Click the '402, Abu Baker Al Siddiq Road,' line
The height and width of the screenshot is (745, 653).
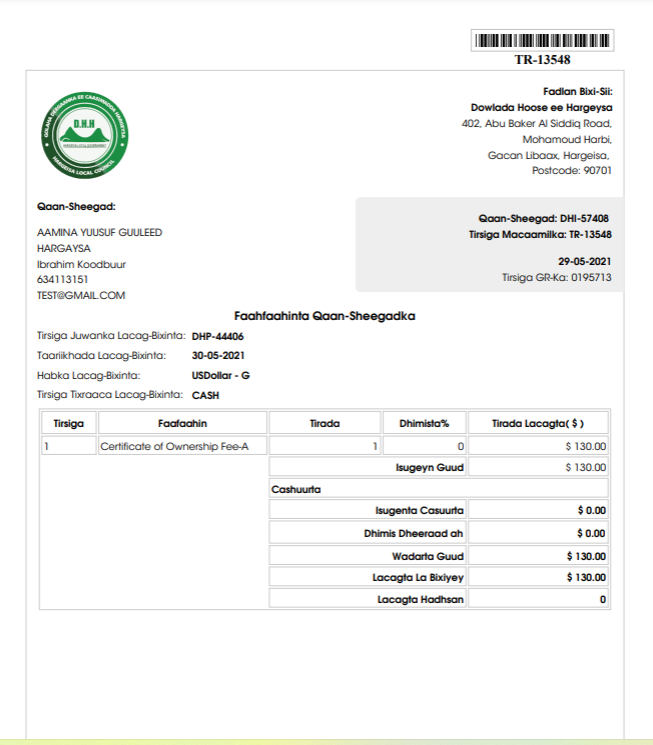pos(537,124)
